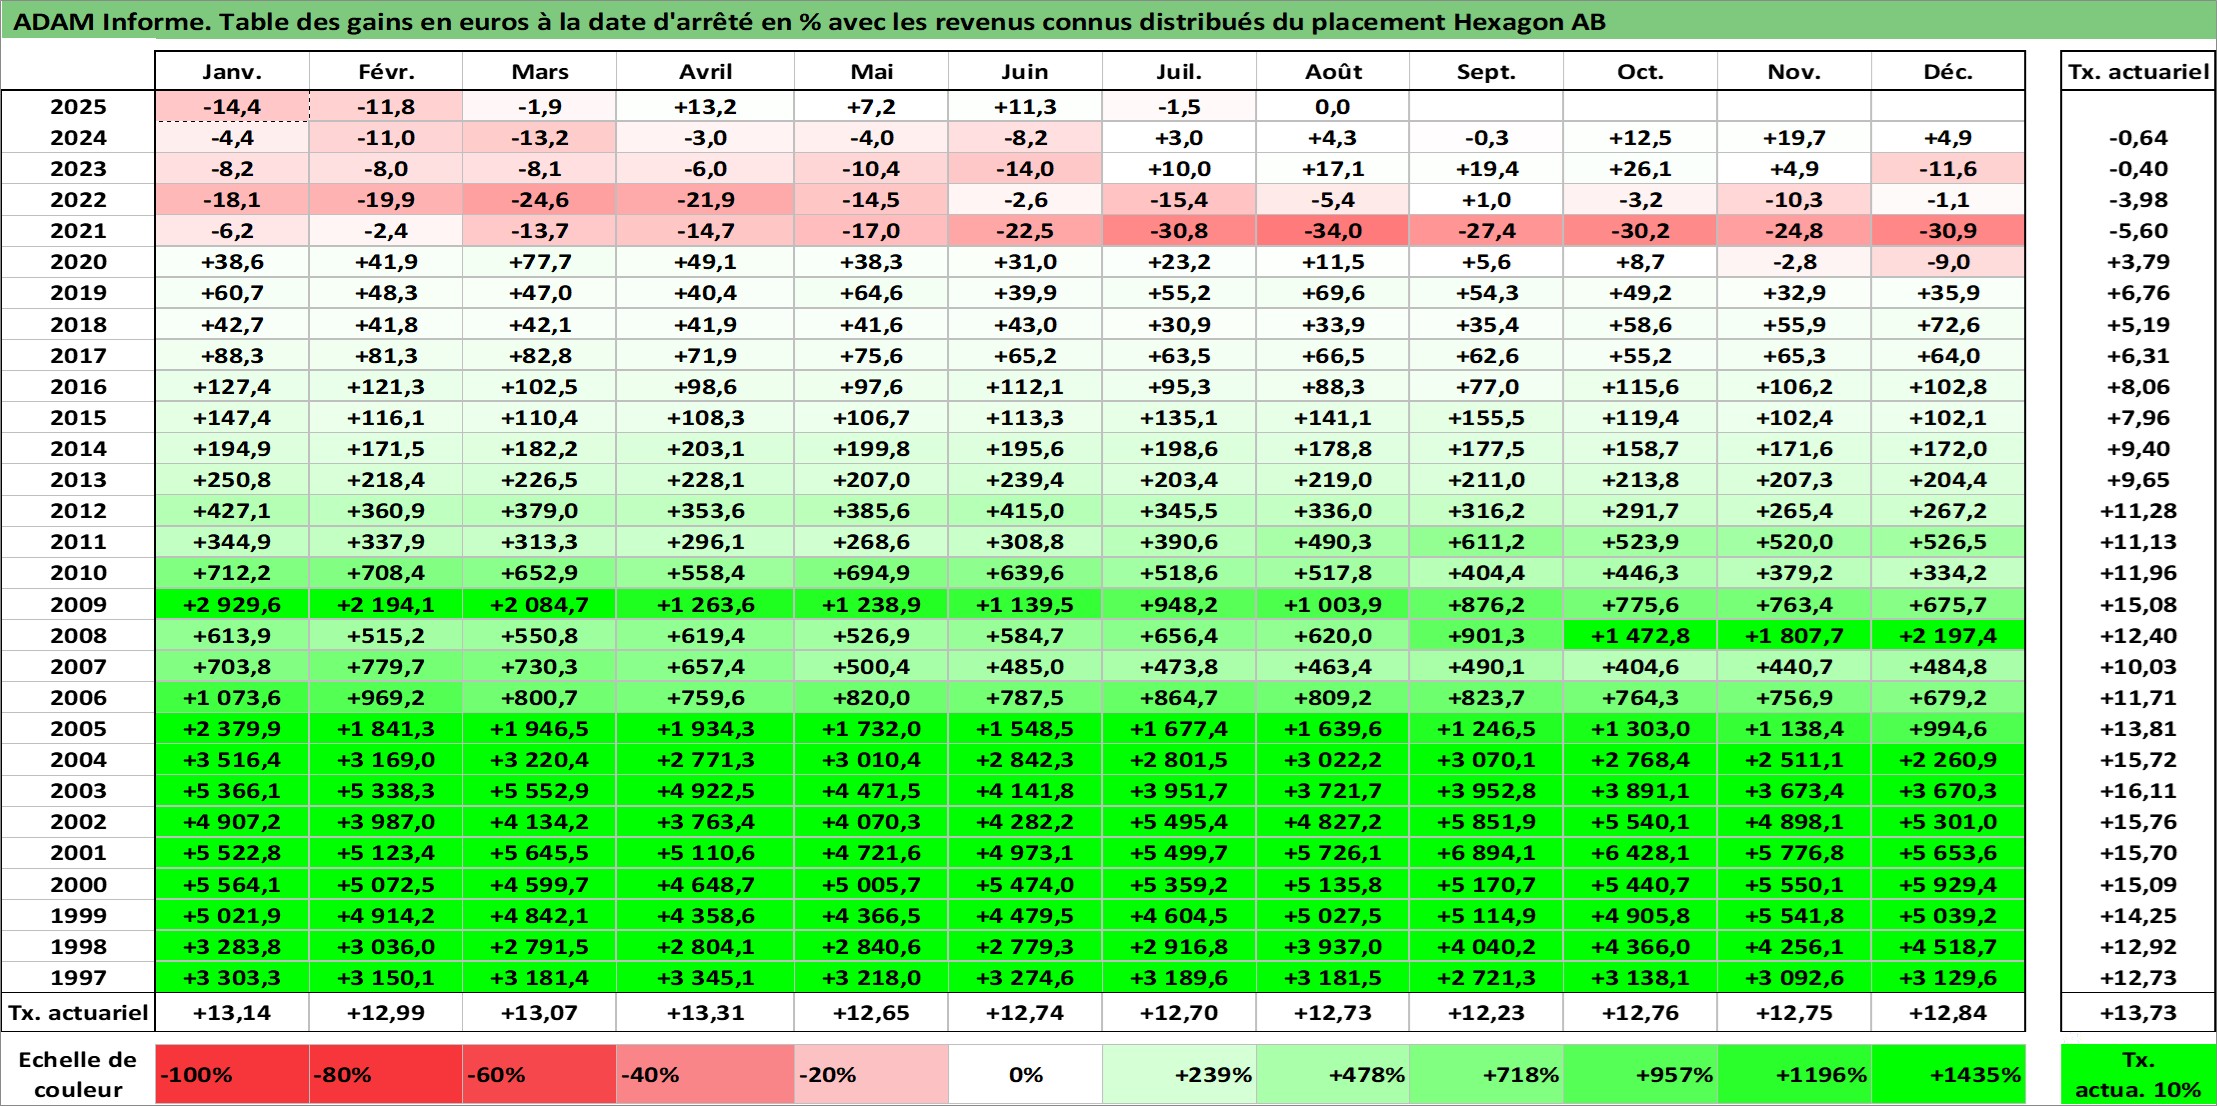Image resolution: width=2217 pixels, height=1106 pixels.
Task: Click the 'Tx. actua. 10%' green legend box
Action: pos(2138,1074)
